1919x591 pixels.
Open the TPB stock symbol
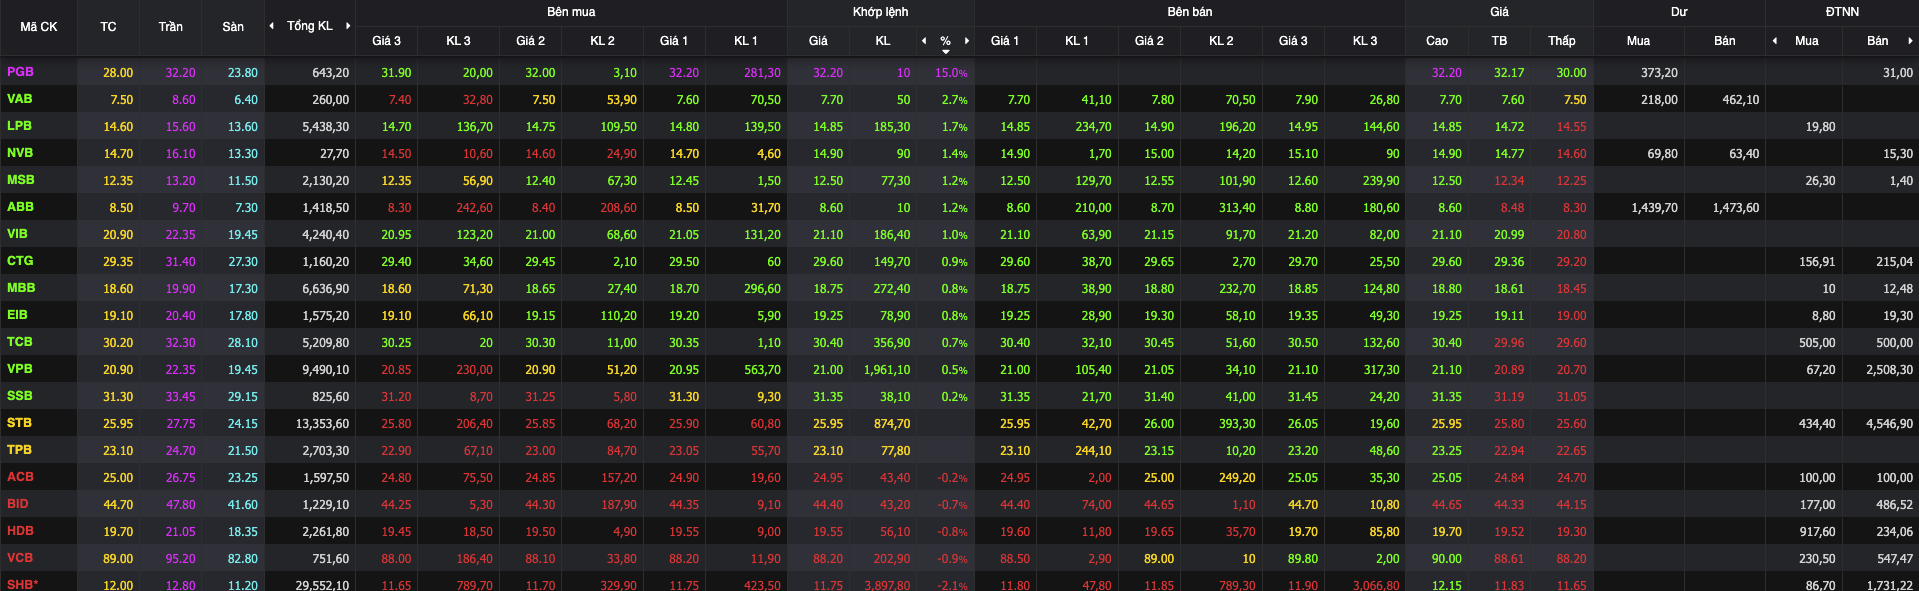(x=19, y=450)
